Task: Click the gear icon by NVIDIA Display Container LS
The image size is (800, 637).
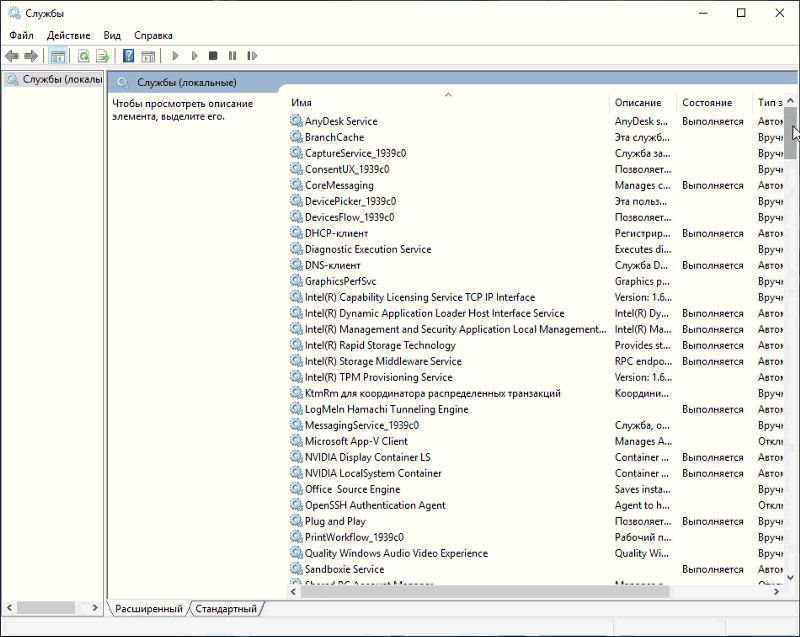Action: click(x=296, y=456)
